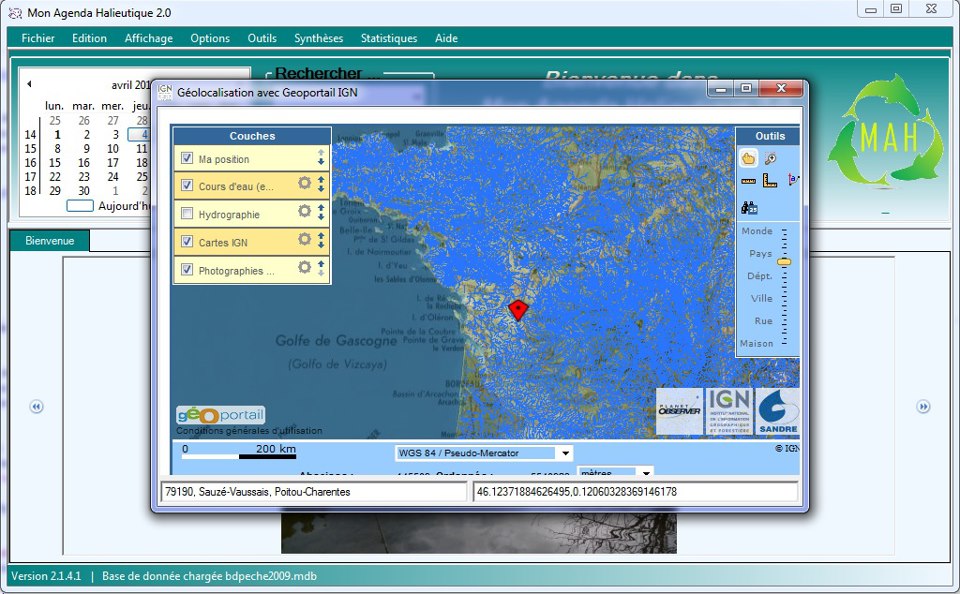
Task: Move Cartes IGN layer down
Action: tap(321, 245)
